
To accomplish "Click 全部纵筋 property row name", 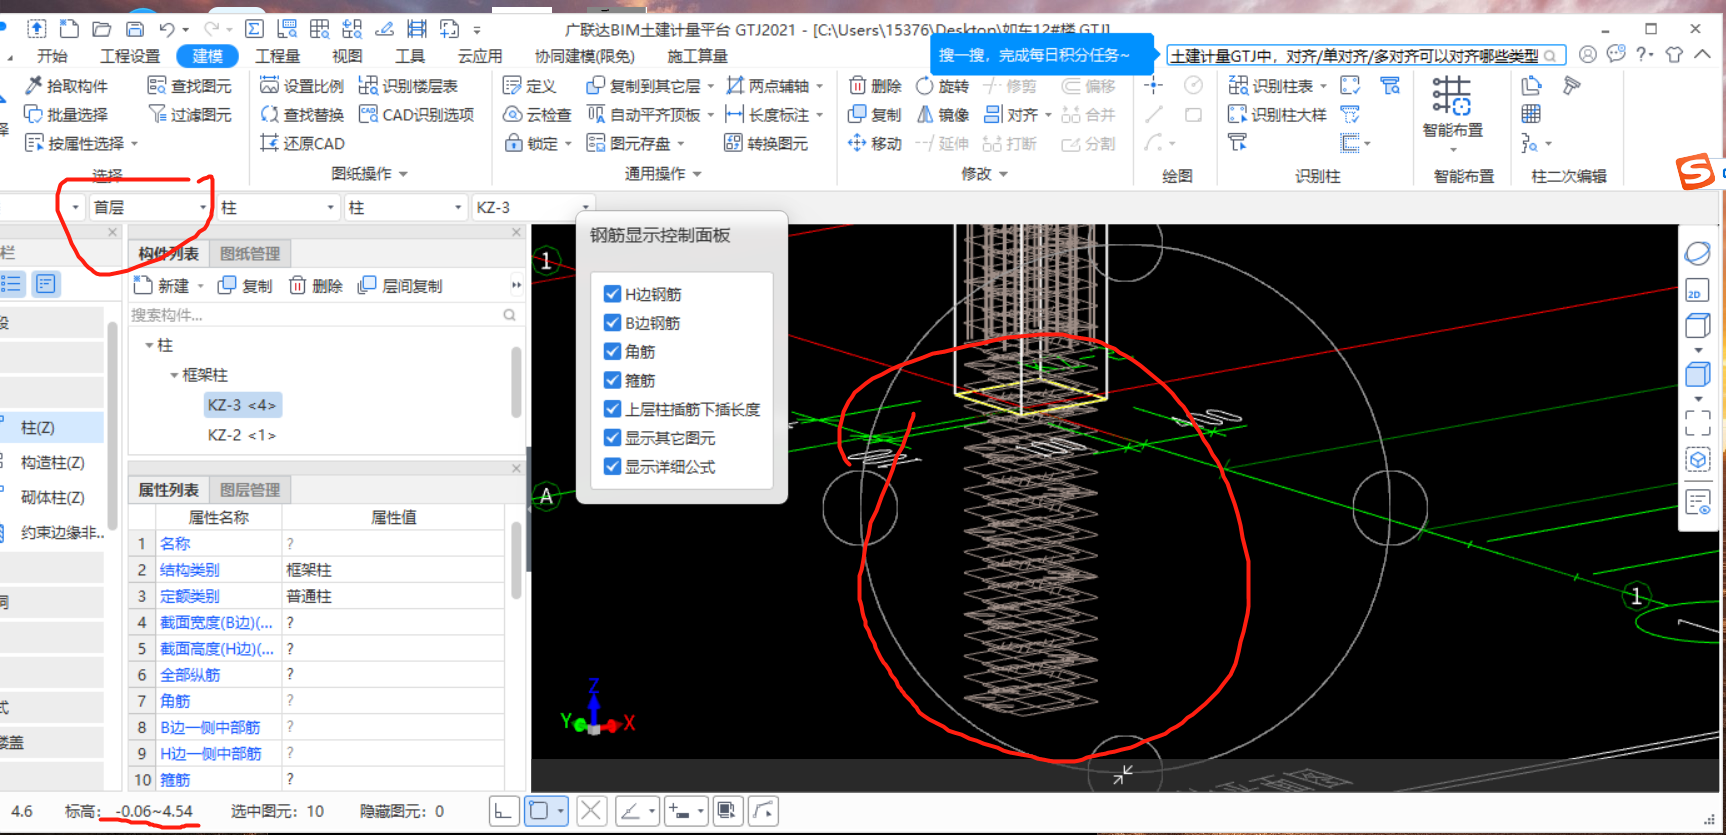I will [190, 675].
